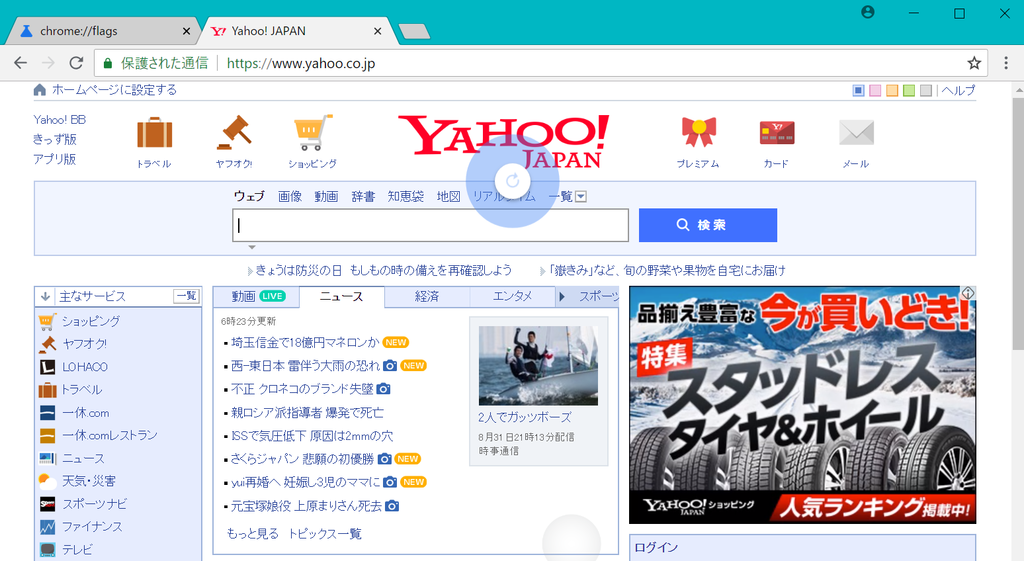
Task: Click the 一覧 button in 主なサービス header
Action: coord(187,297)
